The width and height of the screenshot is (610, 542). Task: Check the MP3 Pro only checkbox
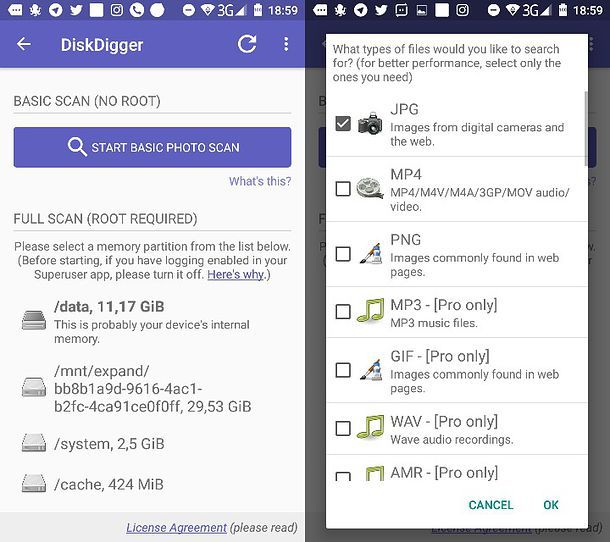(343, 311)
